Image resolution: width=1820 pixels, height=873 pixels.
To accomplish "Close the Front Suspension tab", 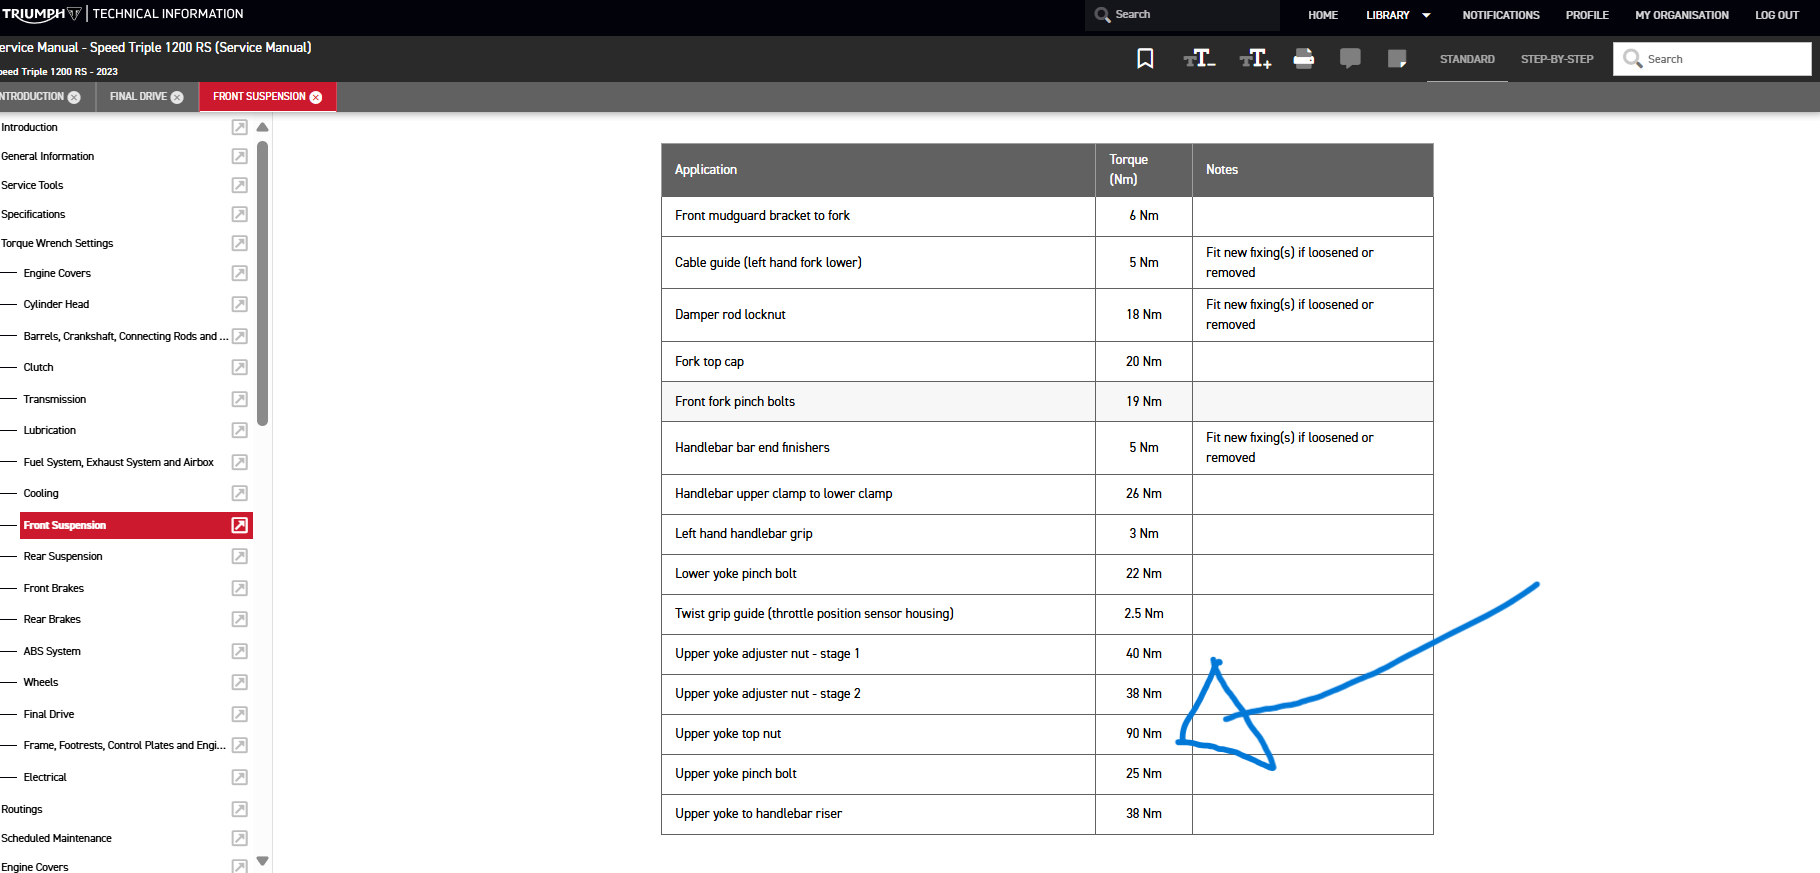I will point(316,97).
